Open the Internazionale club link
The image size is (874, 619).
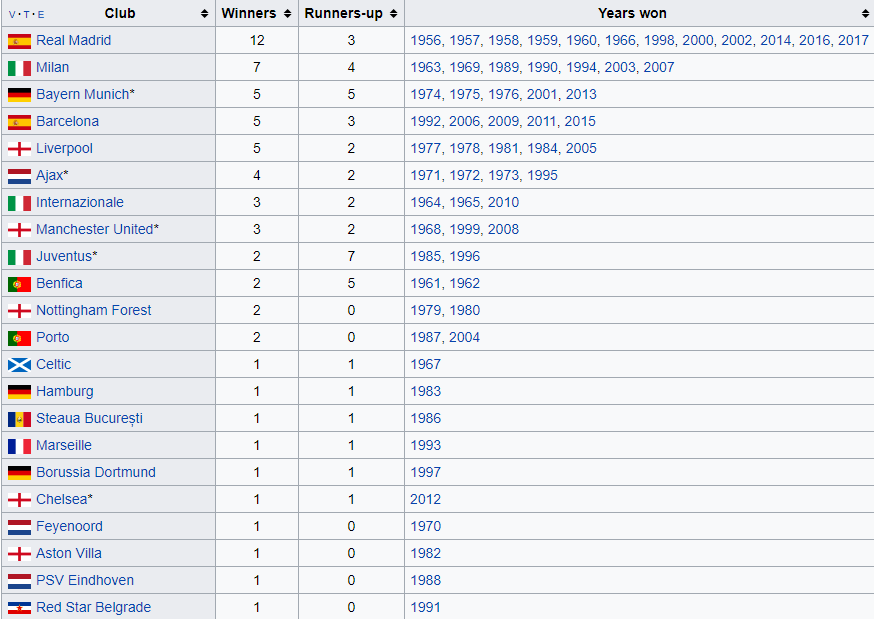pos(80,202)
